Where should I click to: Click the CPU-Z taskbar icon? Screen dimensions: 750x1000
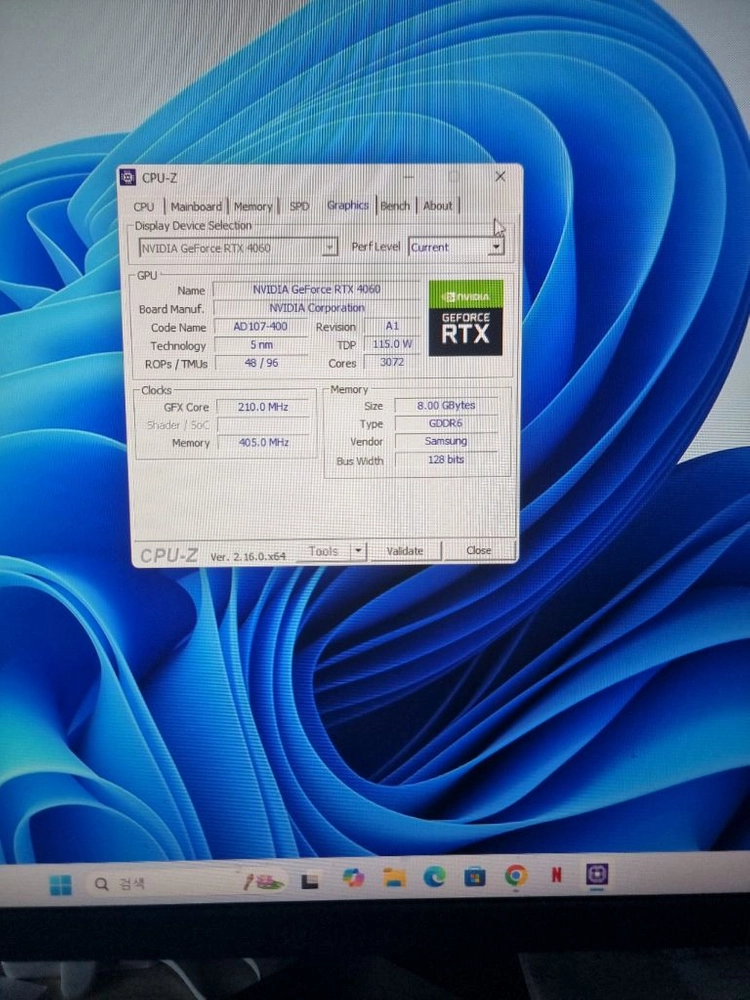point(597,874)
